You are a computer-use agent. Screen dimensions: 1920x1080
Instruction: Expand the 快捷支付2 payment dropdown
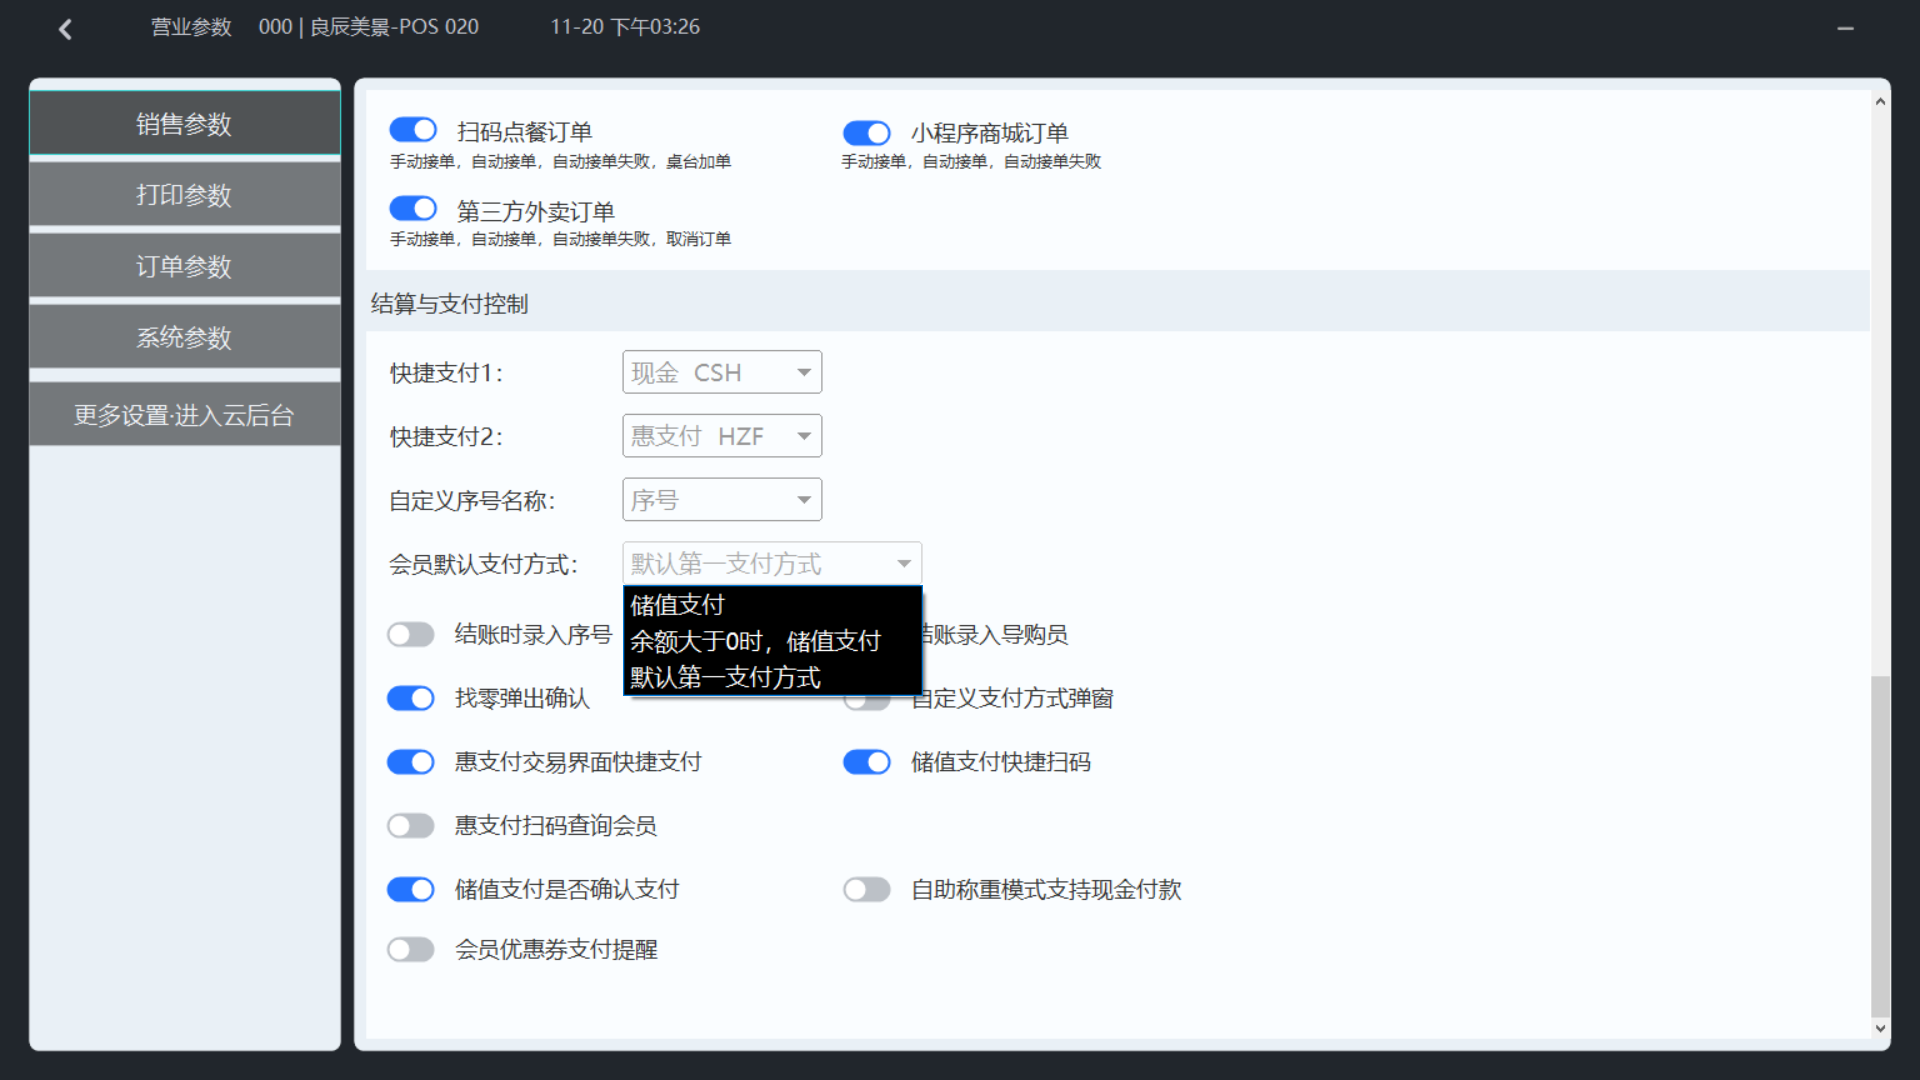coord(803,436)
